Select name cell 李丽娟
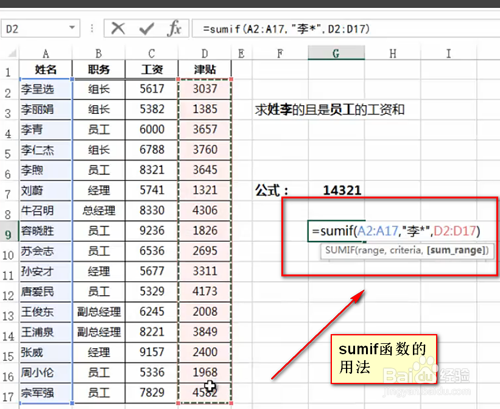The width and height of the screenshot is (500, 409). tap(46, 109)
